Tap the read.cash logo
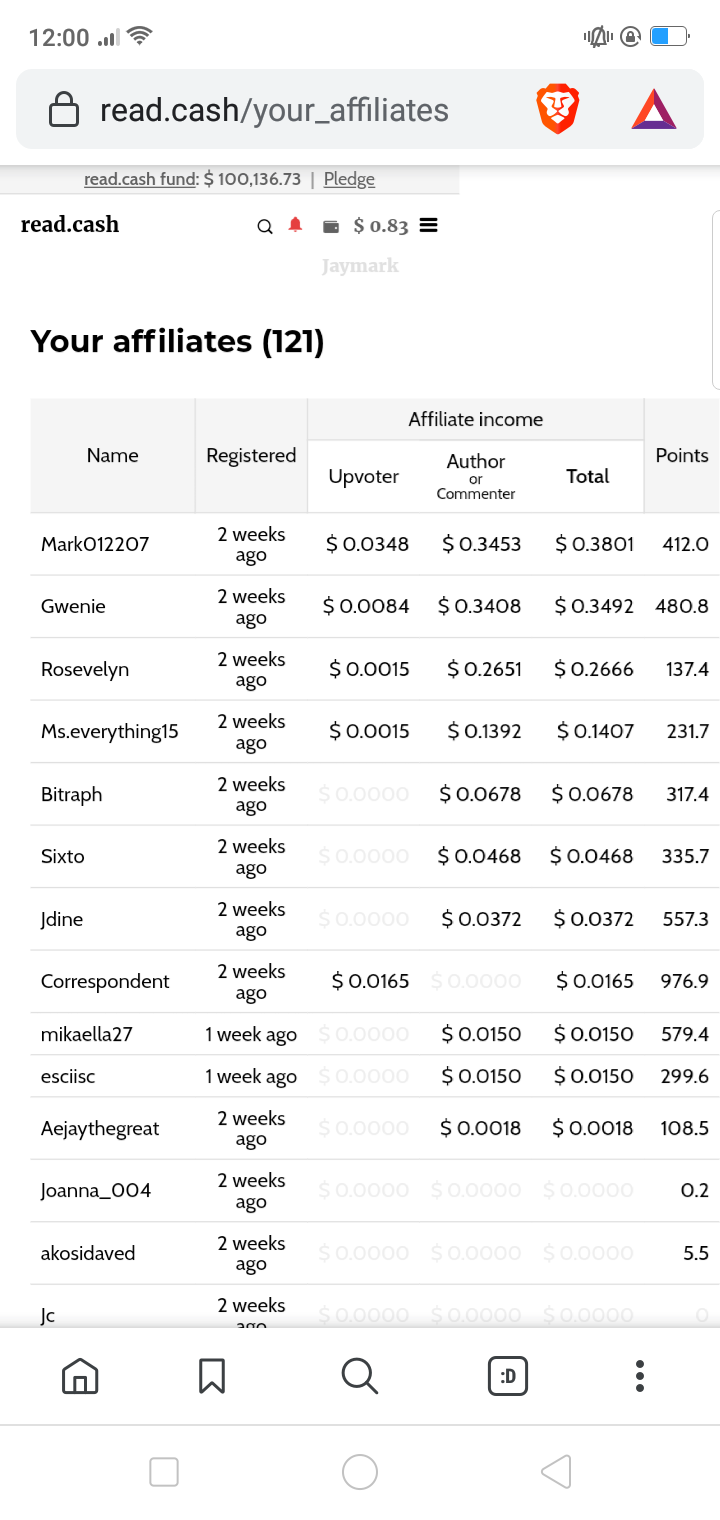 click(70, 225)
